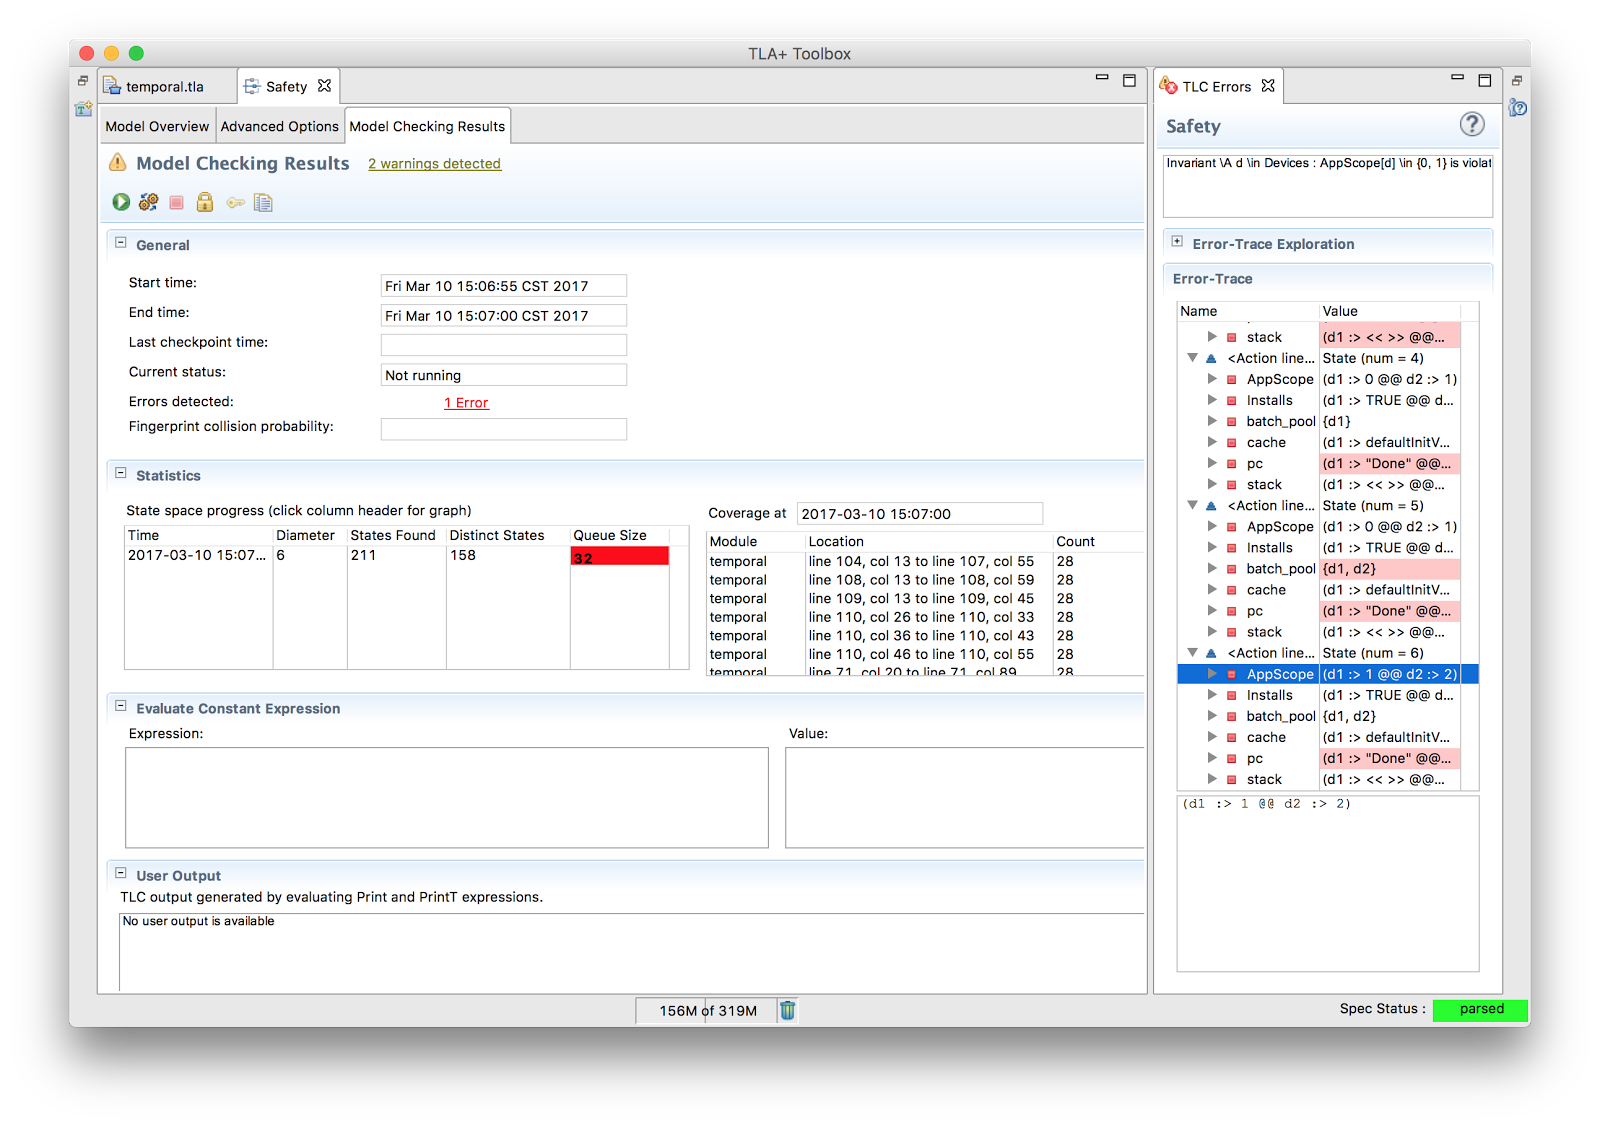
Task: Click the red 1 Error link
Action: coord(466,403)
